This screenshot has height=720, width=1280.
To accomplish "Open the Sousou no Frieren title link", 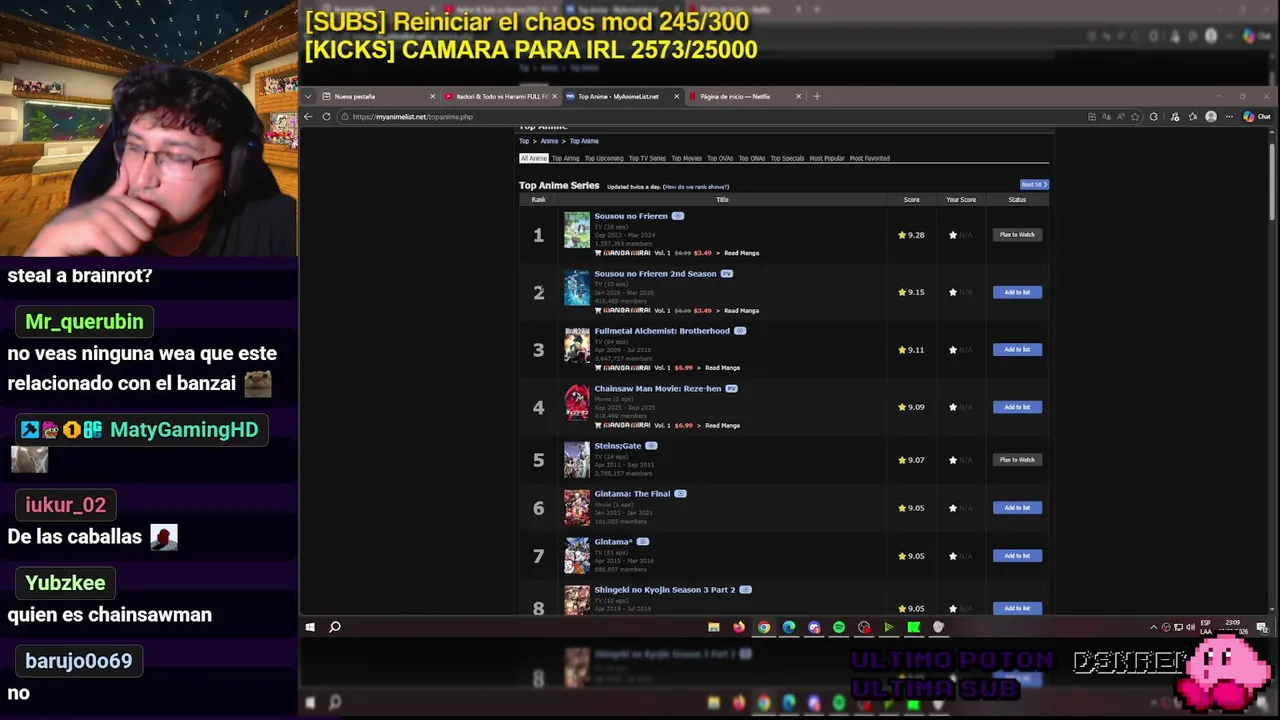I will (631, 216).
